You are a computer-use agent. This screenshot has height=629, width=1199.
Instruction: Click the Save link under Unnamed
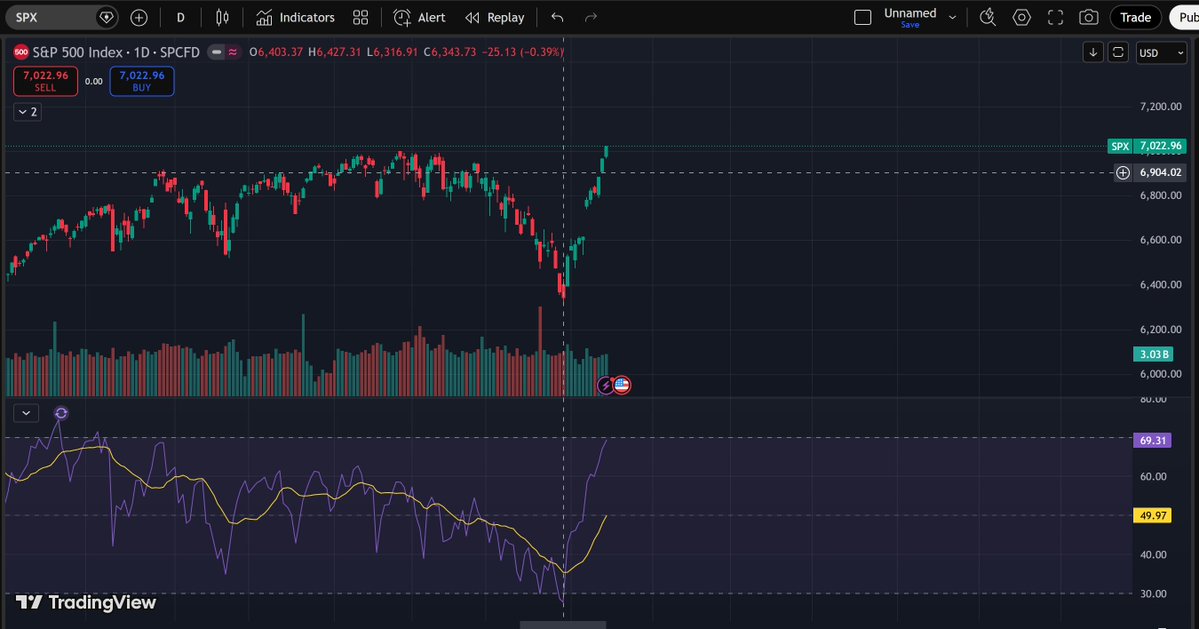(910, 24)
